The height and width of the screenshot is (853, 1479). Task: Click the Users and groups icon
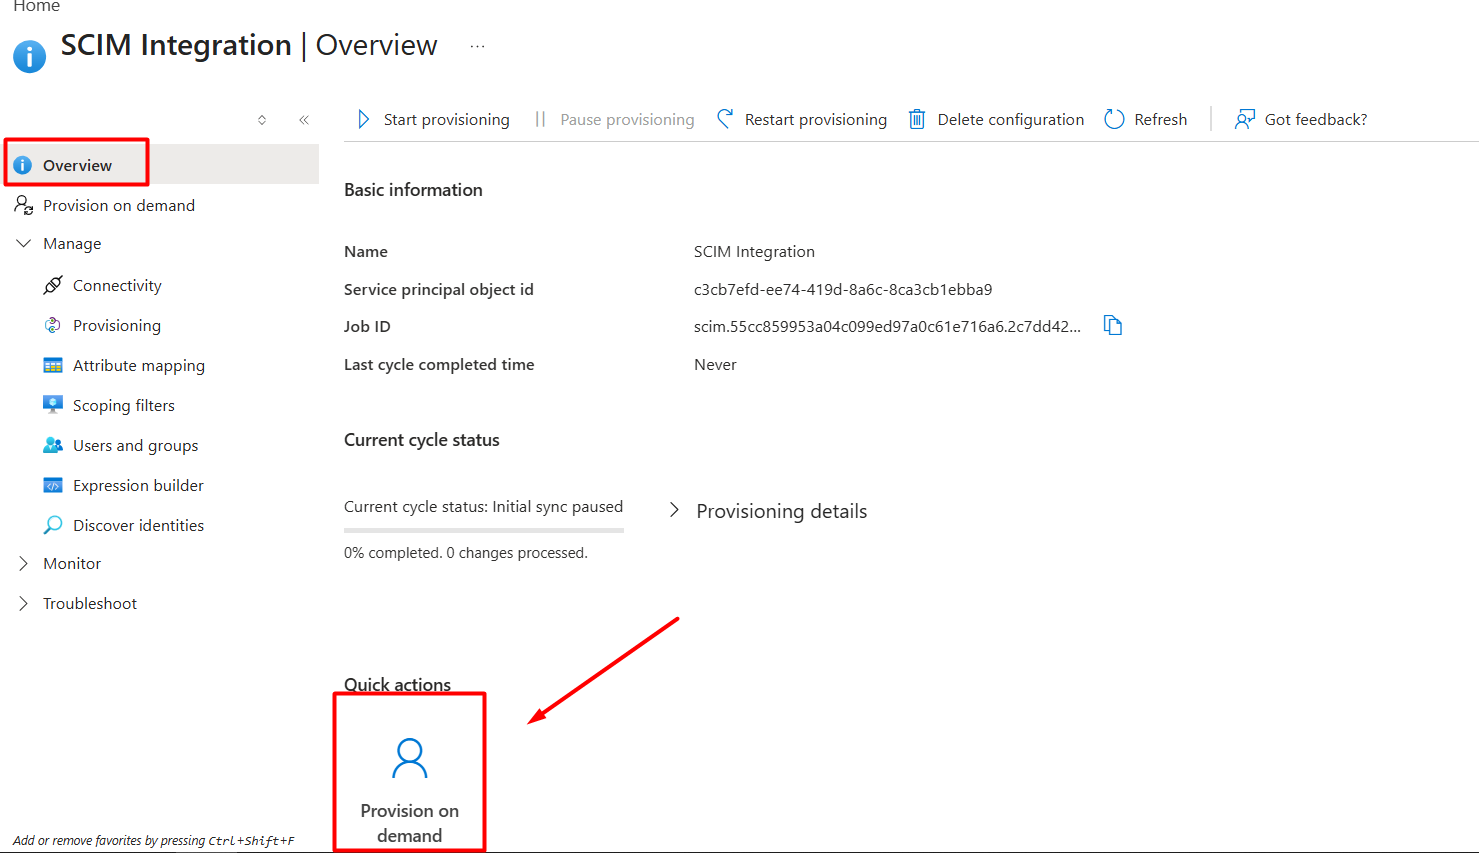53,445
